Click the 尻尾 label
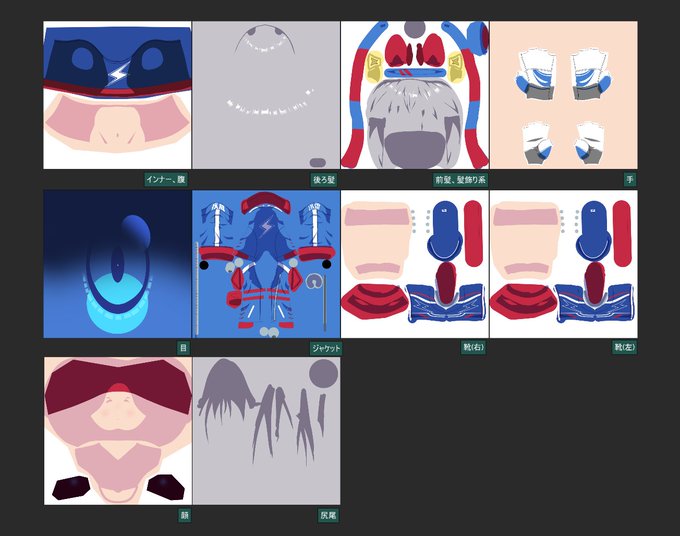 [x=328, y=516]
